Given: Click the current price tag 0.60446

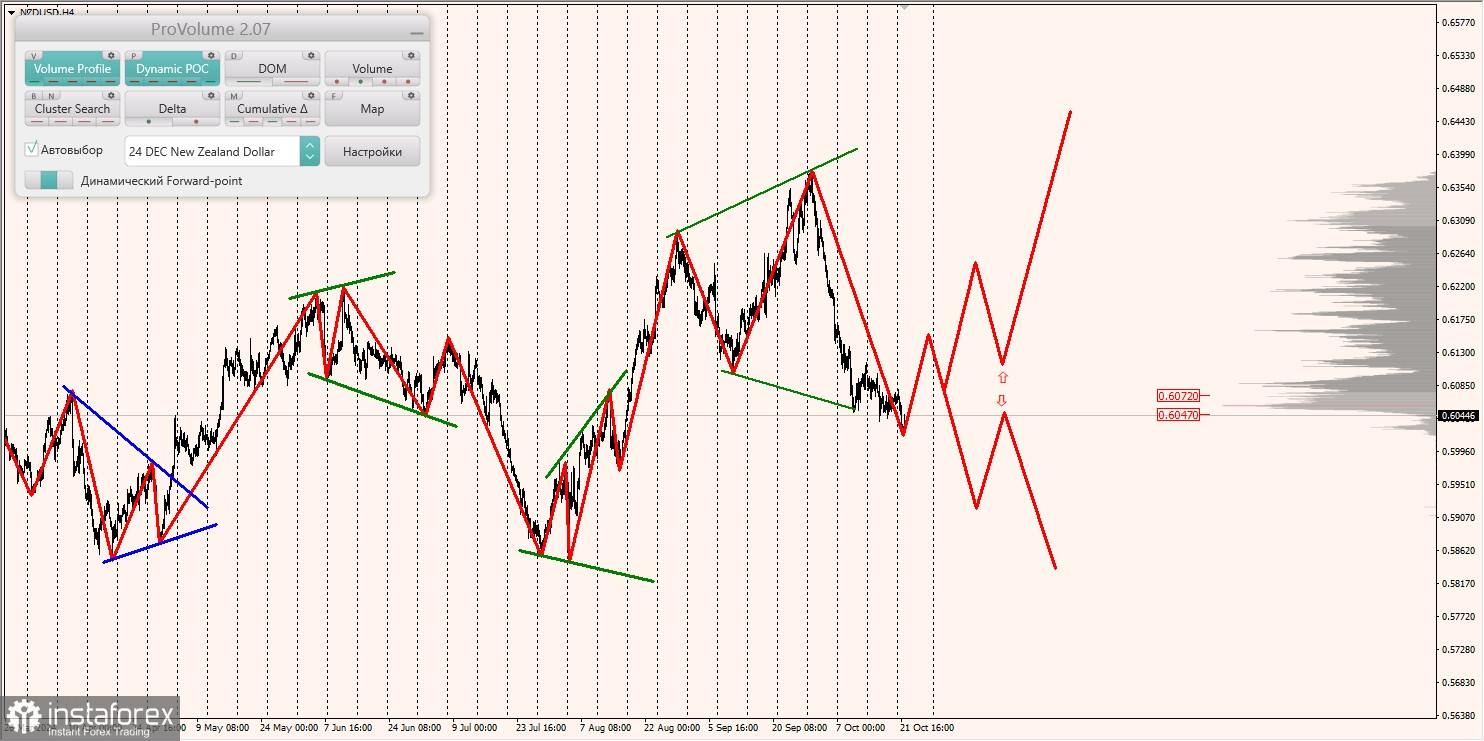Looking at the screenshot, I should coord(1458,415).
